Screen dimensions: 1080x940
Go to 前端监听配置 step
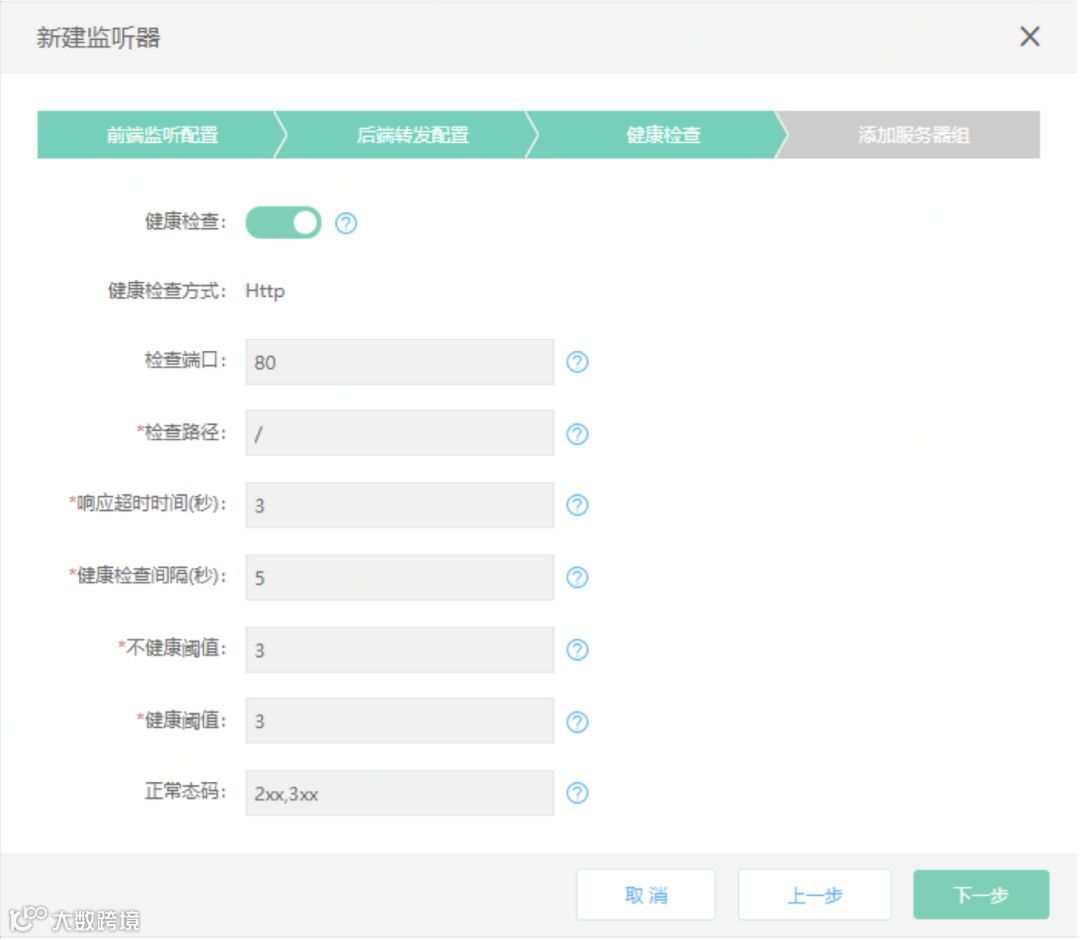click(162, 135)
